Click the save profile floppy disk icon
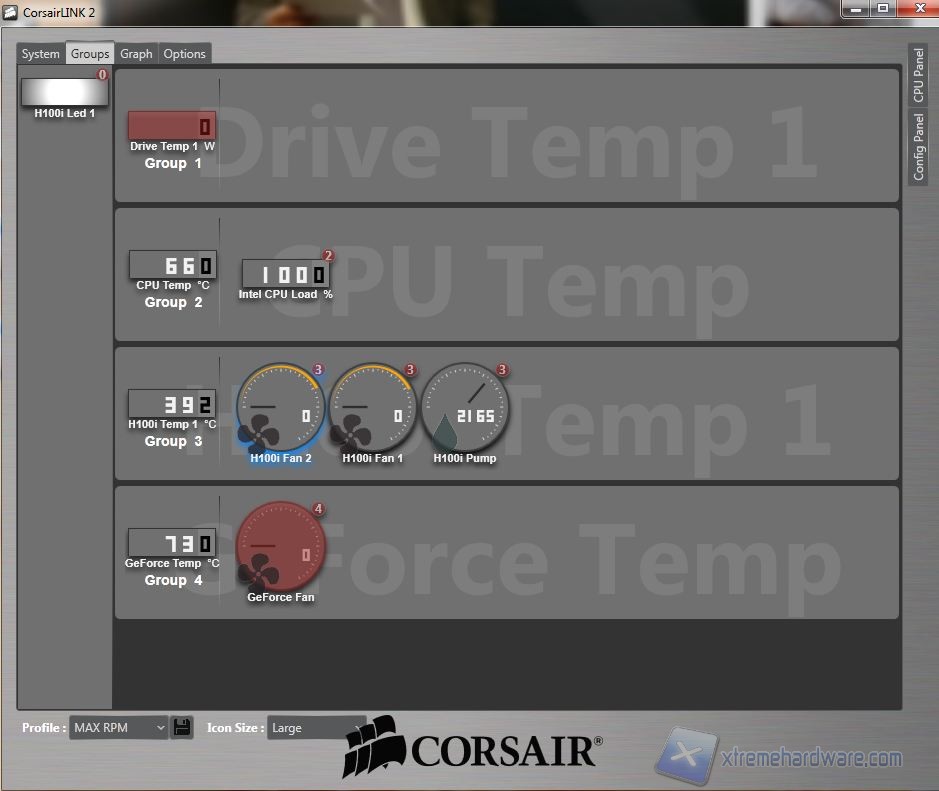939x791 pixels. click(x=181, y=727)
